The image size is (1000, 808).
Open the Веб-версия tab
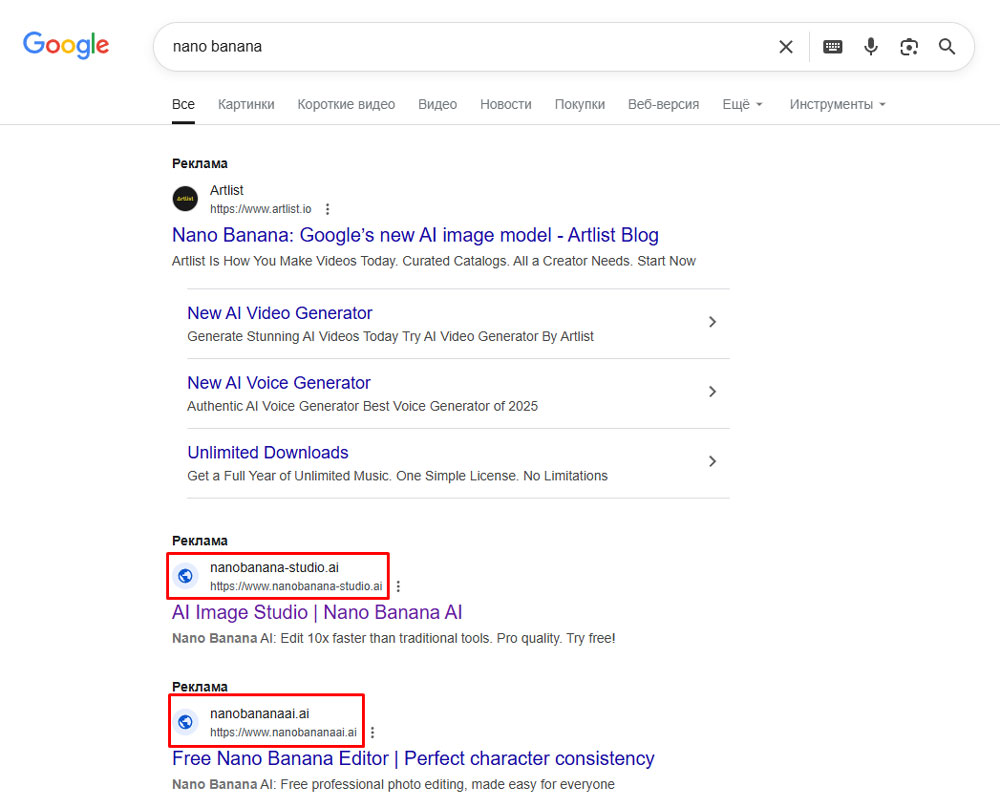pyautogui.click(x=663, y=104)
